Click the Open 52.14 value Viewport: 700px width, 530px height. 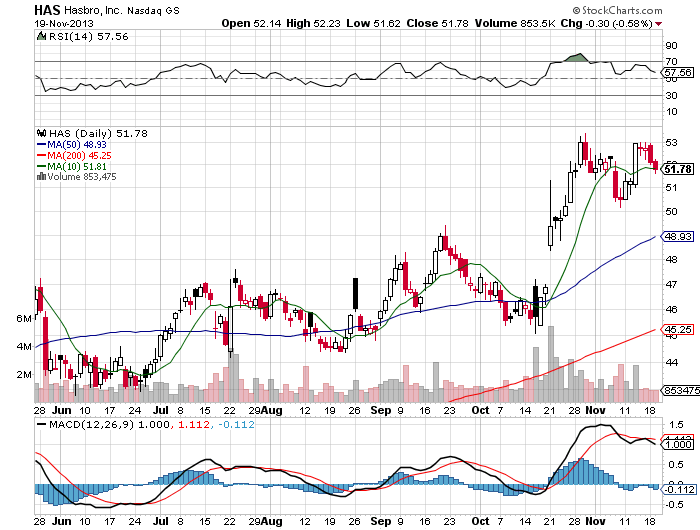click(251, 23)
